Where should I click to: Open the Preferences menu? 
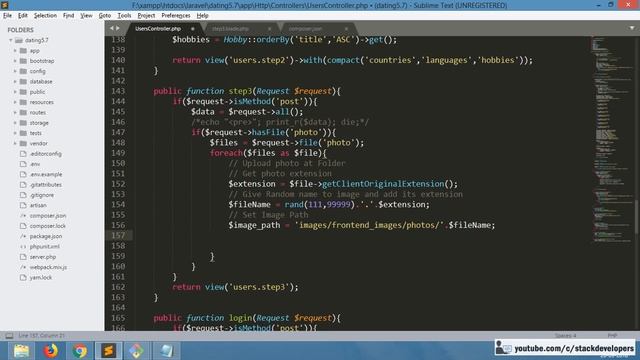176,16
